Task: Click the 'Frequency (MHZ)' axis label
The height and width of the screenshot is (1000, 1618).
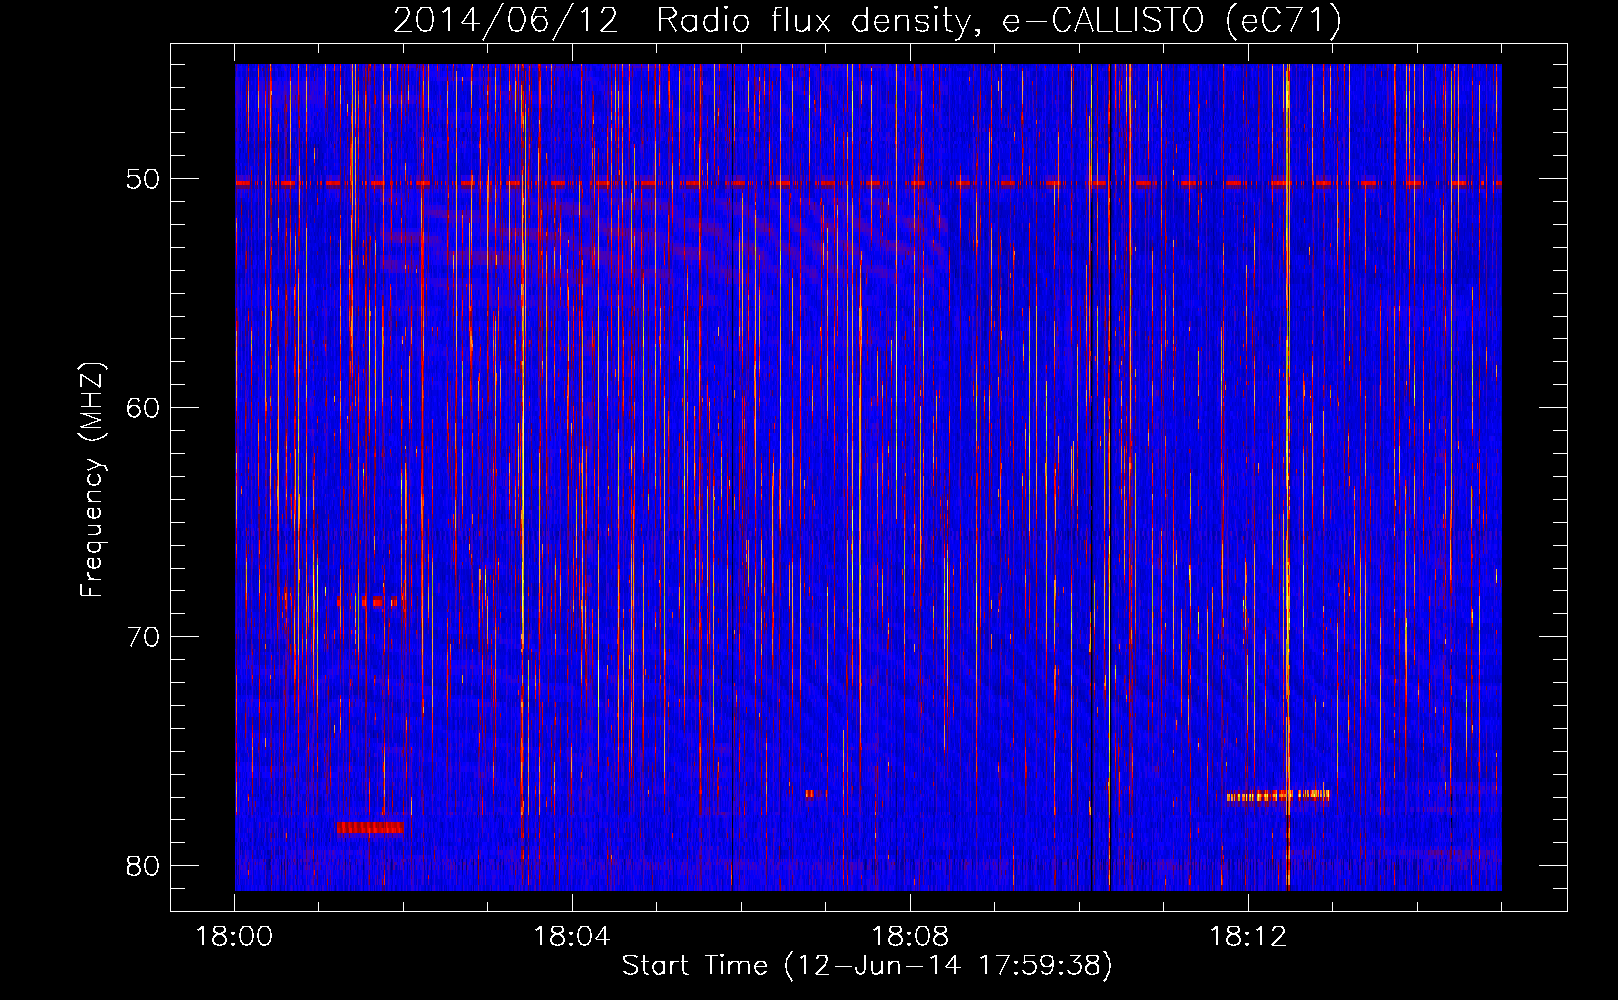Action: [x=91, y=480]
